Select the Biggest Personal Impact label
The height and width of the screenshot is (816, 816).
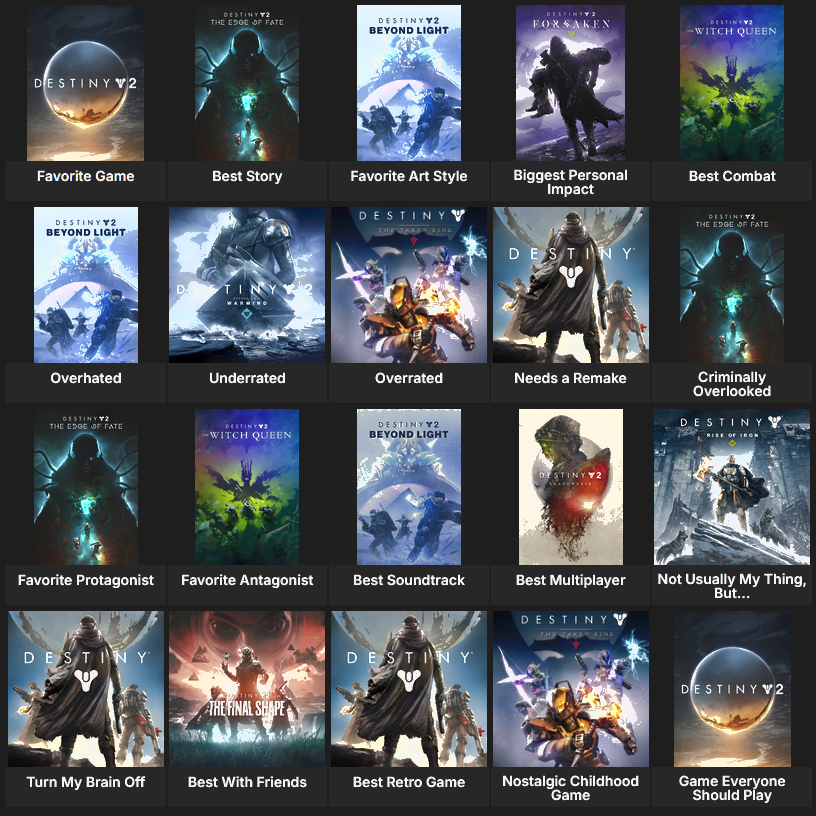coord(570,182)
